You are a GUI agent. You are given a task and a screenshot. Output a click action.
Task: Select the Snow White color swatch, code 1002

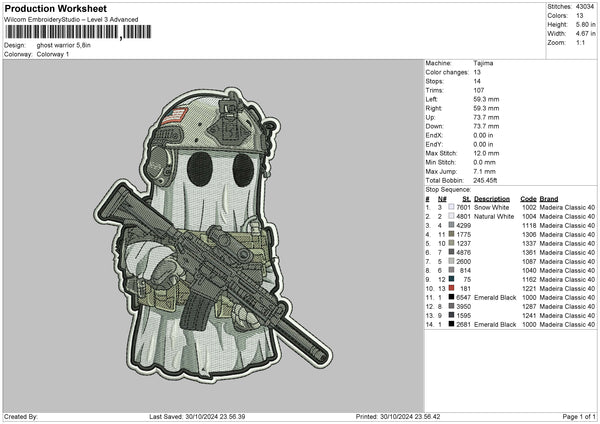(451, 207)
